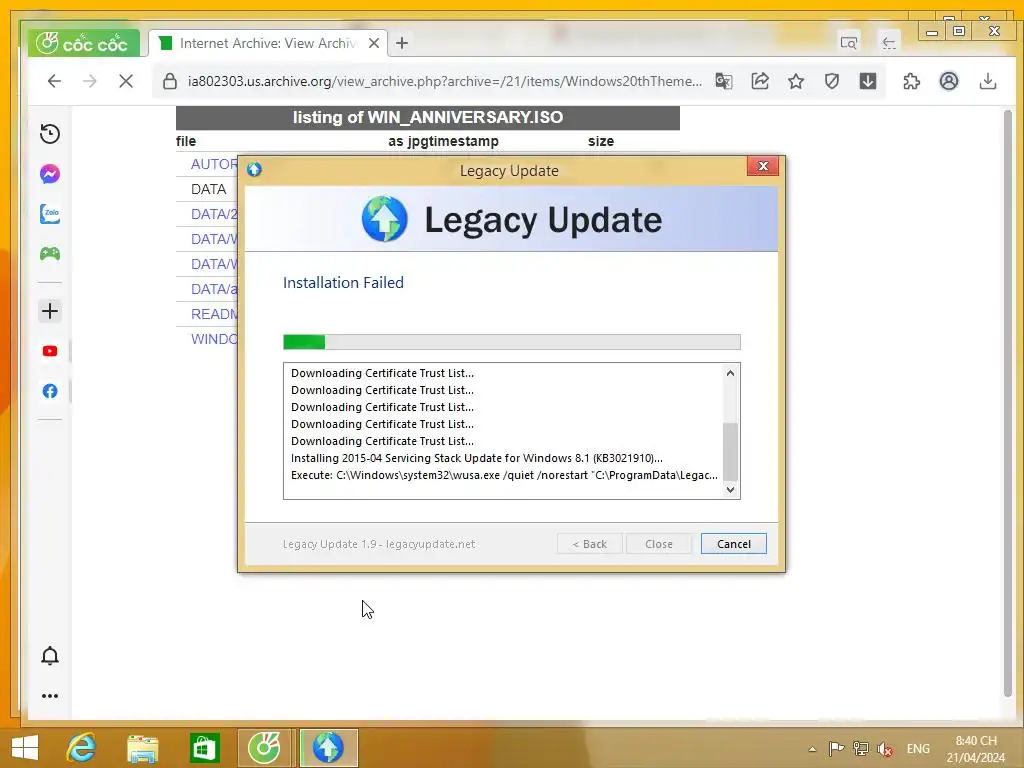Click the padlock site info icon
This screenshot has width=1024, height=768.
pyautogui.click(x=170, y=81)
